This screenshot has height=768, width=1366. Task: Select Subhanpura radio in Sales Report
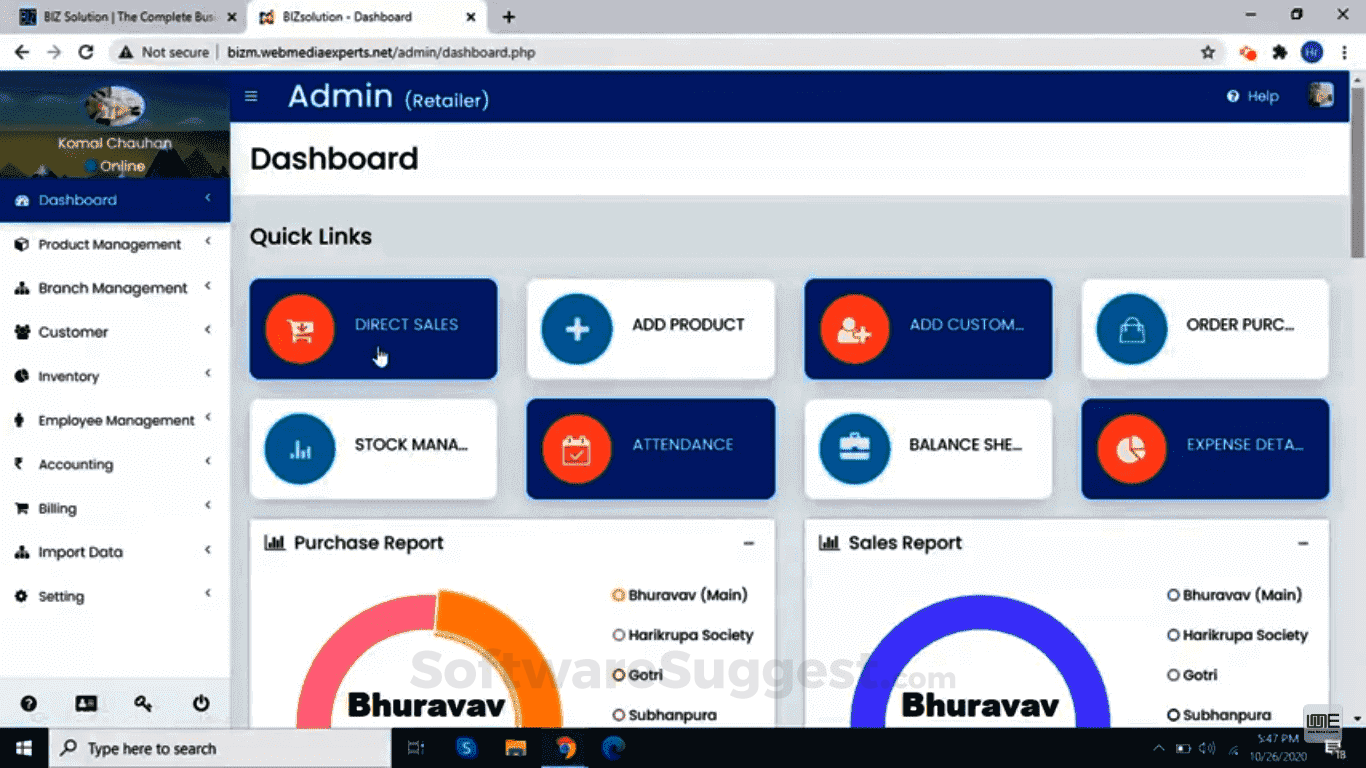click(x=1172, y=714)
